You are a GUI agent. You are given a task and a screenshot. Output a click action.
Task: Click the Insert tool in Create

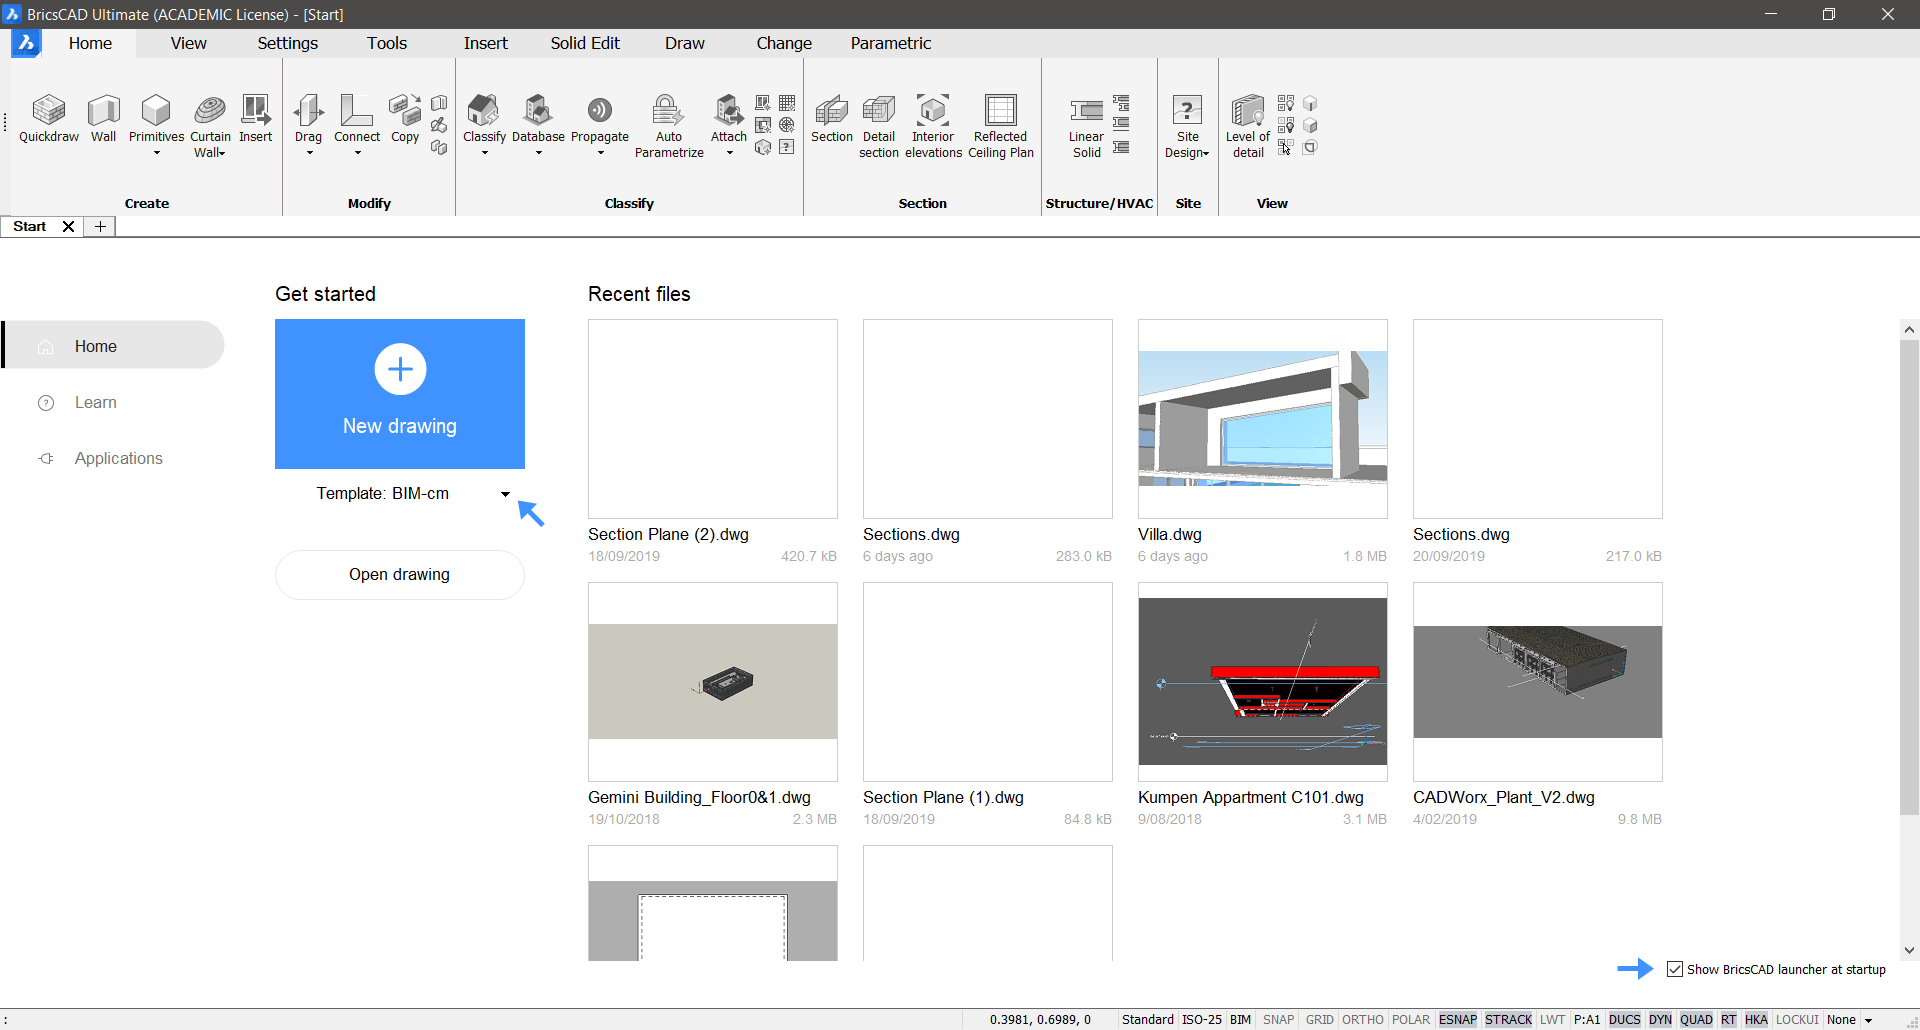pyautogui.click(x=256, y=119)
